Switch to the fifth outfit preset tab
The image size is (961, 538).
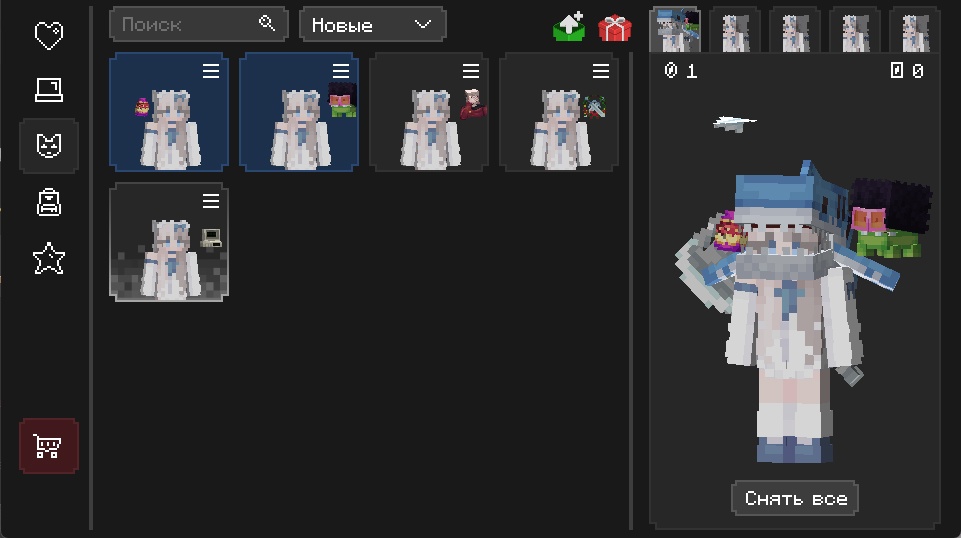(914, 29)
